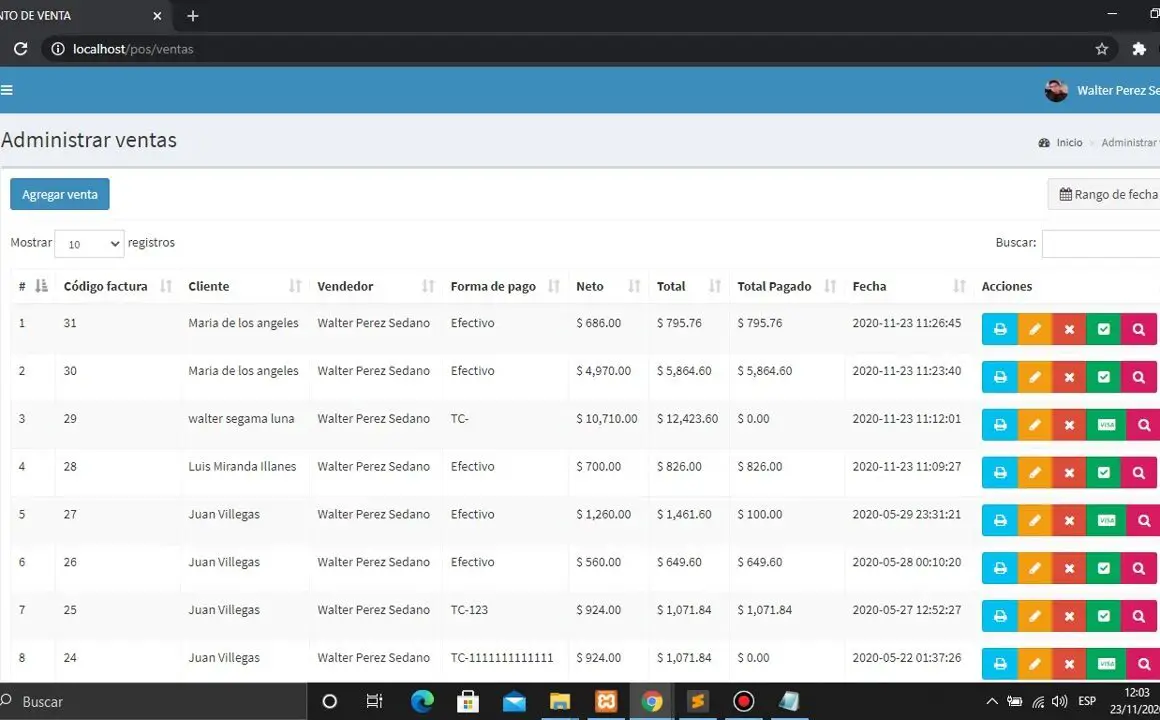Open the Rango de fecha date picker

[1107, 195]
